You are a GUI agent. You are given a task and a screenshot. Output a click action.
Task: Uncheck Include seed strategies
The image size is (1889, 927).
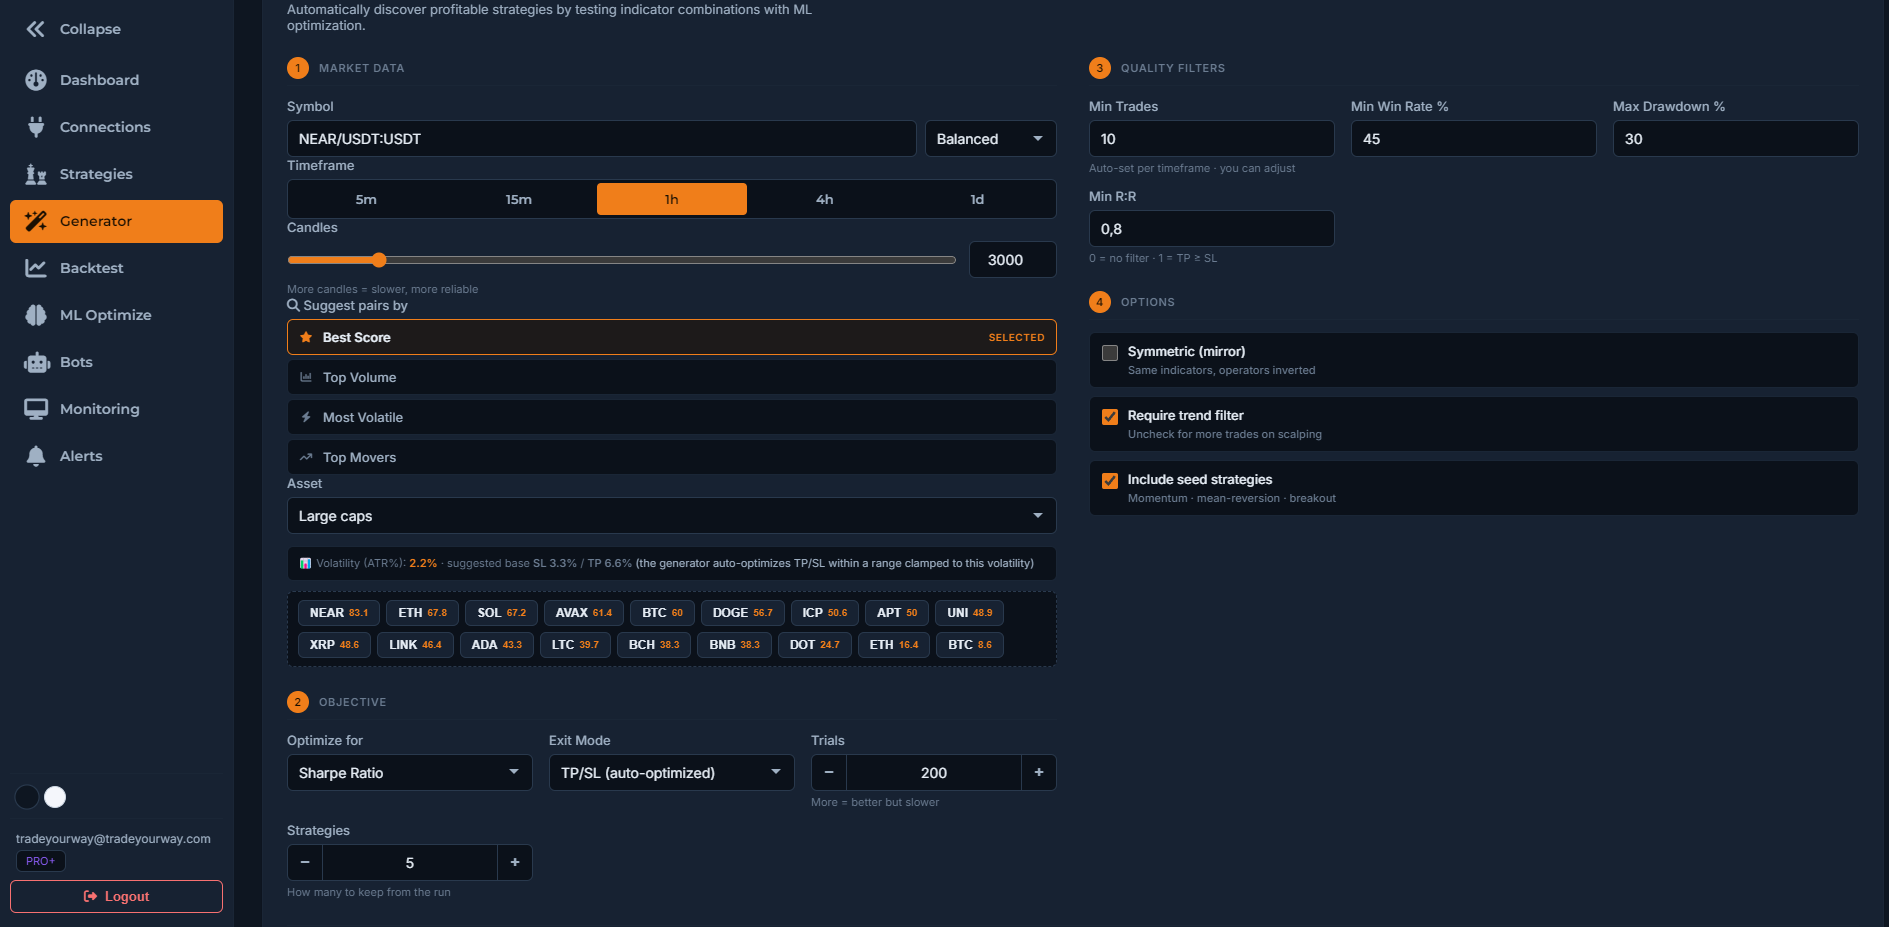1110,480
